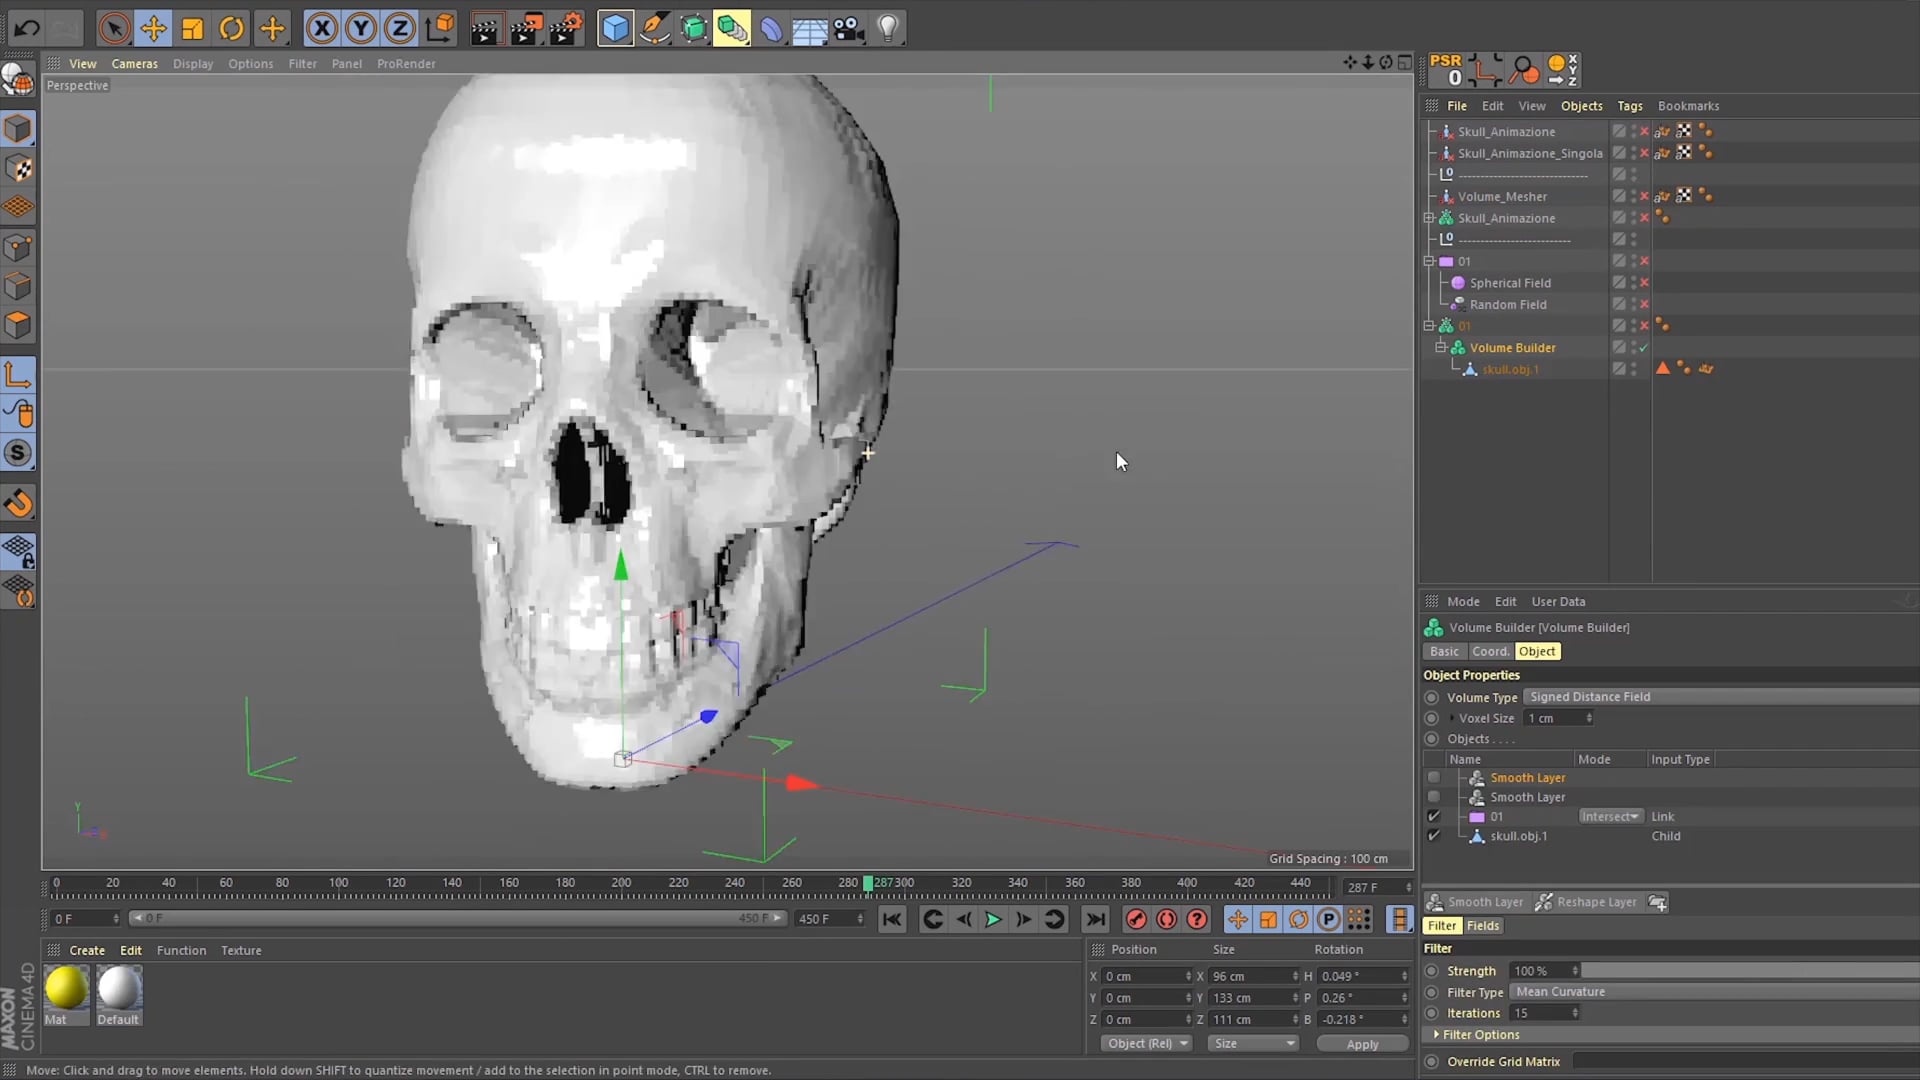Screen dimensions: 1920x1080
Task: Click the light bulb display icon
Action: click(889, 28)
